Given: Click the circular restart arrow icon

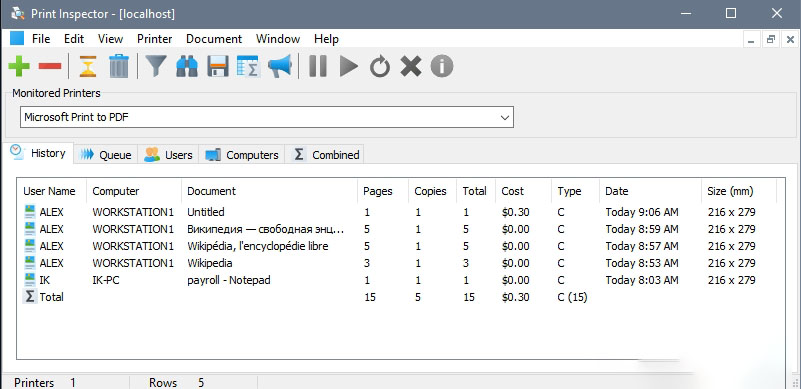Looking at the screenshot, I should click(380, 66).
